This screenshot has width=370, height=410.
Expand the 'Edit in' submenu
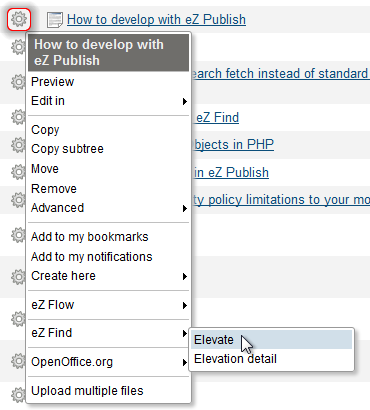click(x=108, y=101)
